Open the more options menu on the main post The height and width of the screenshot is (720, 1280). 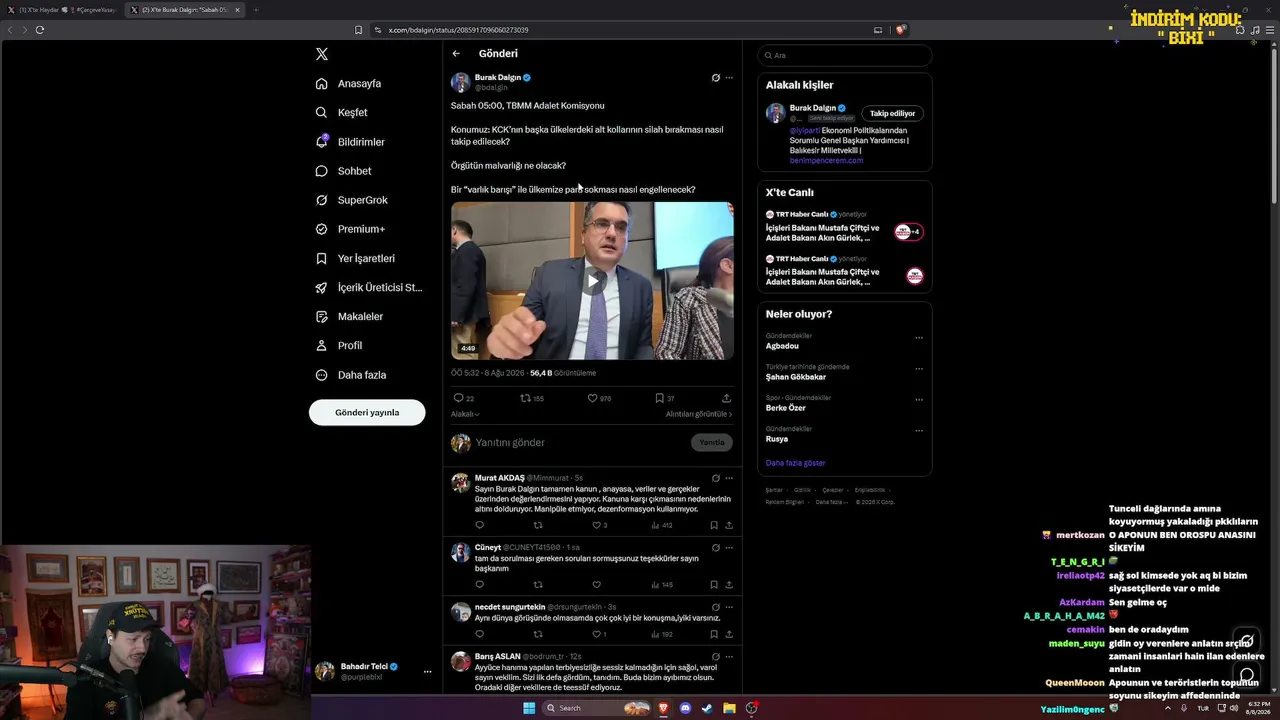point(729,77)
